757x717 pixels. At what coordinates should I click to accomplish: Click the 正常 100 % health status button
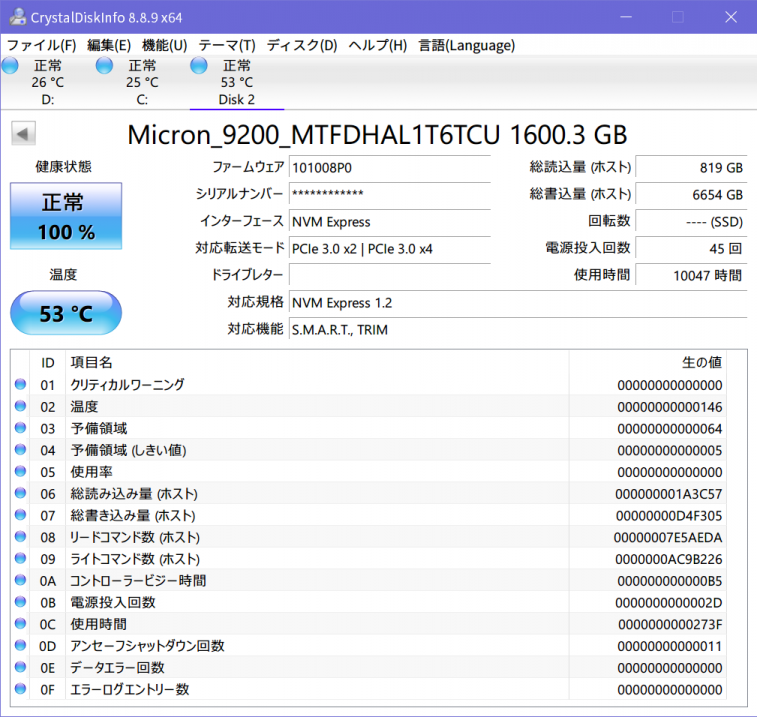click(66, 216)
